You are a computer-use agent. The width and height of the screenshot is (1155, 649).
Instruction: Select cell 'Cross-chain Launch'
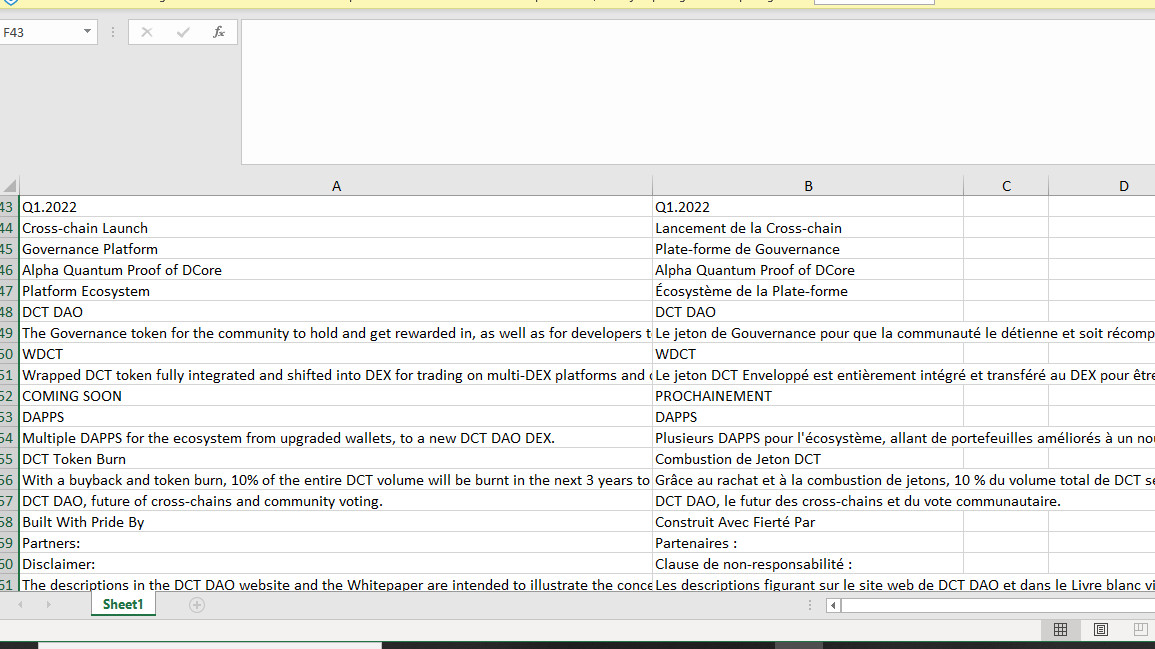[336, 228]
